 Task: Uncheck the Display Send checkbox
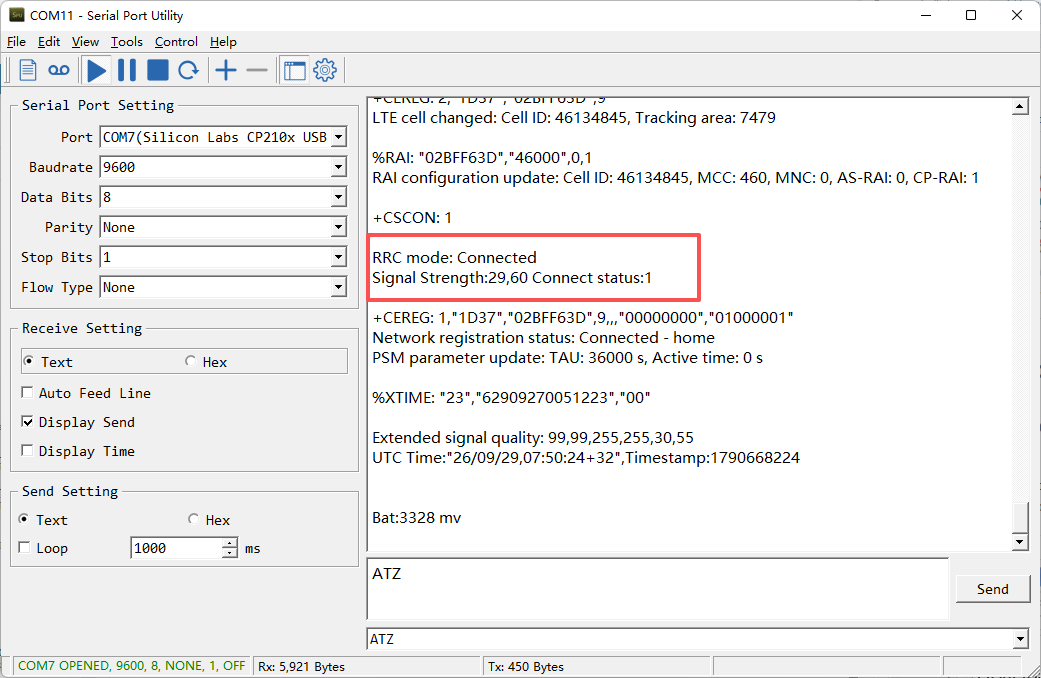point(27,422)
